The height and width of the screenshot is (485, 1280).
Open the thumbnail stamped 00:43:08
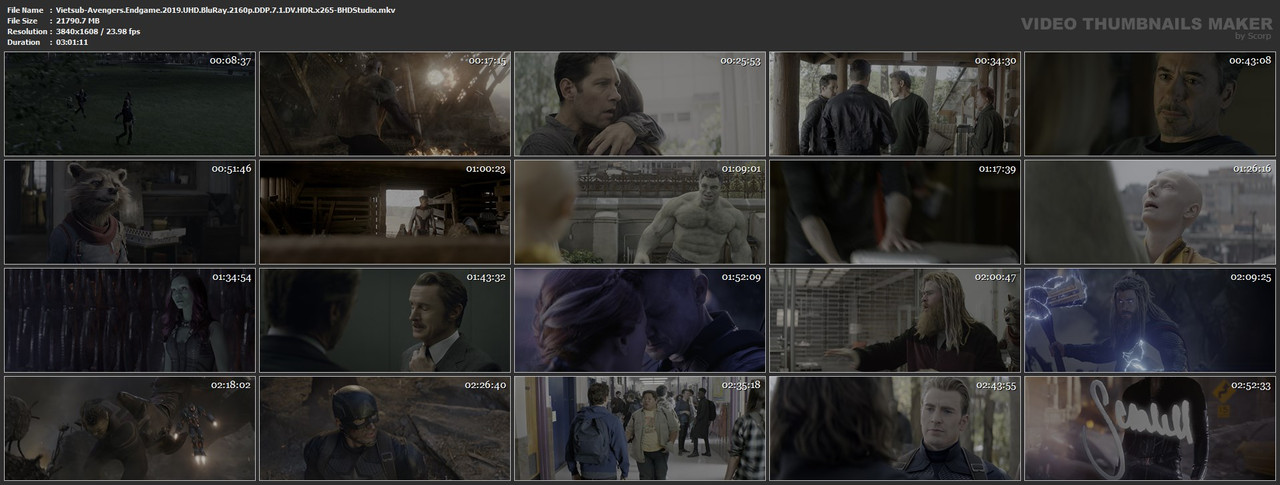click(x=1150, y=103)
